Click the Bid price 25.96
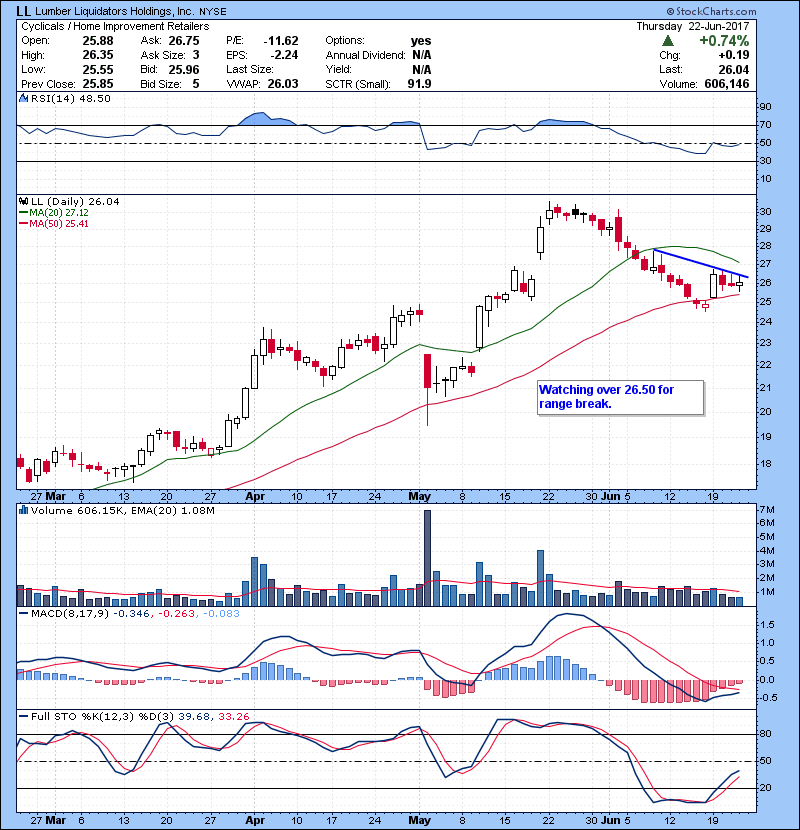Image resolution: width=800 pixels, height=830 pixels. pos(184,69)
